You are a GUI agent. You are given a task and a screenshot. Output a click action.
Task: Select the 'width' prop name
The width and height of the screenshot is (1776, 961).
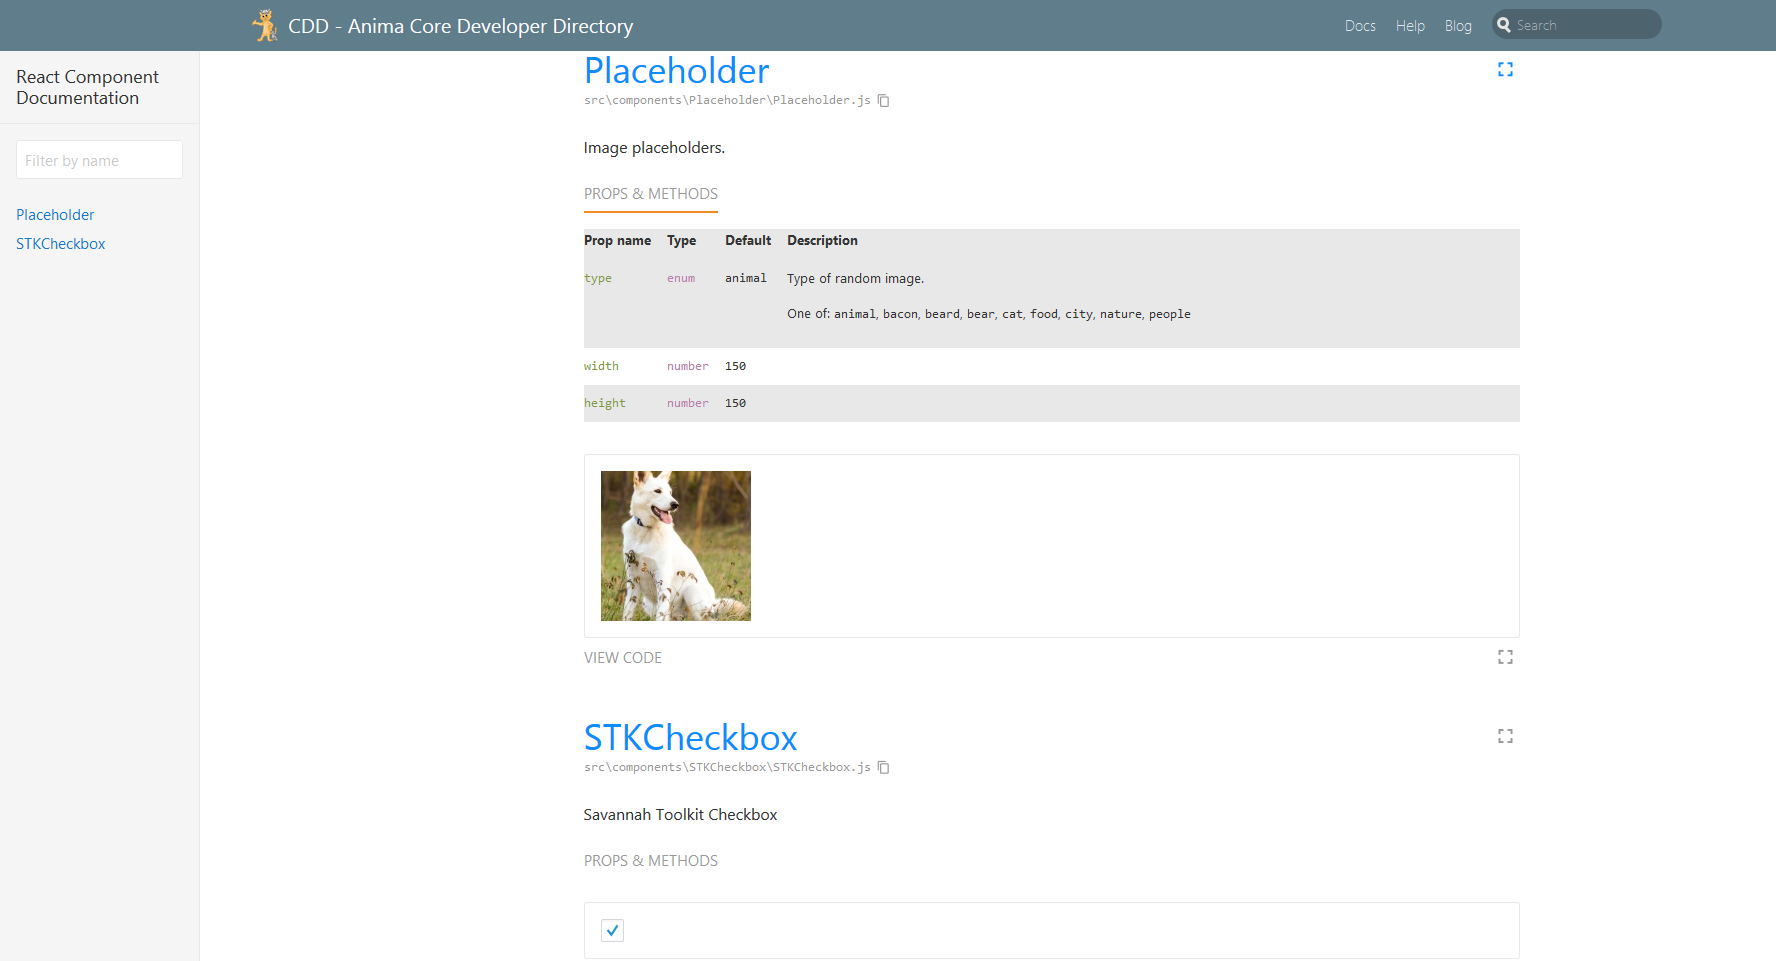click(x=601, y=367)
